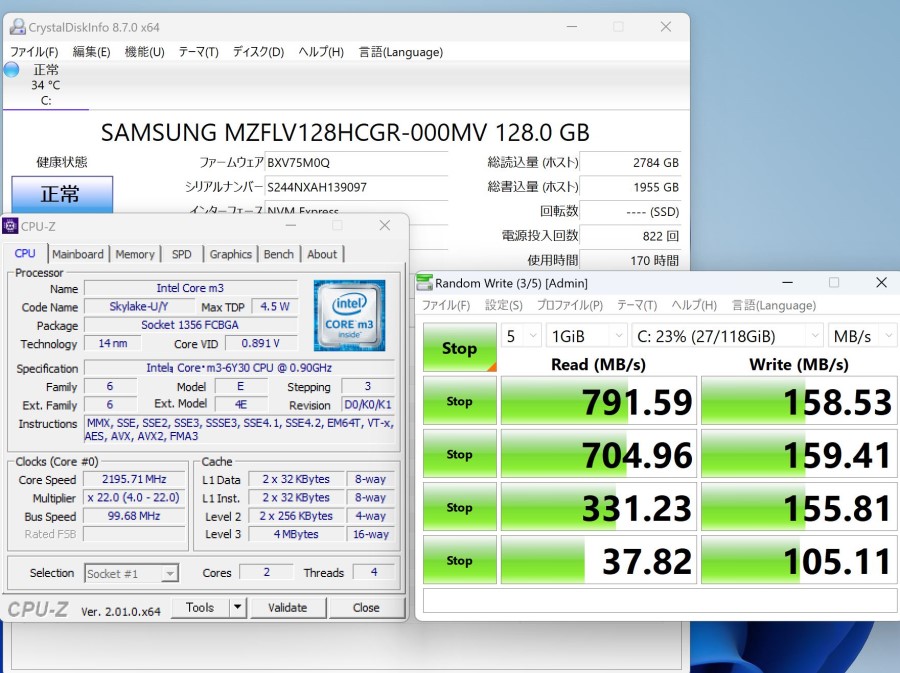Switch to the About tab in CPU-Z
The image size is (900, 673).
coord(322,254)
